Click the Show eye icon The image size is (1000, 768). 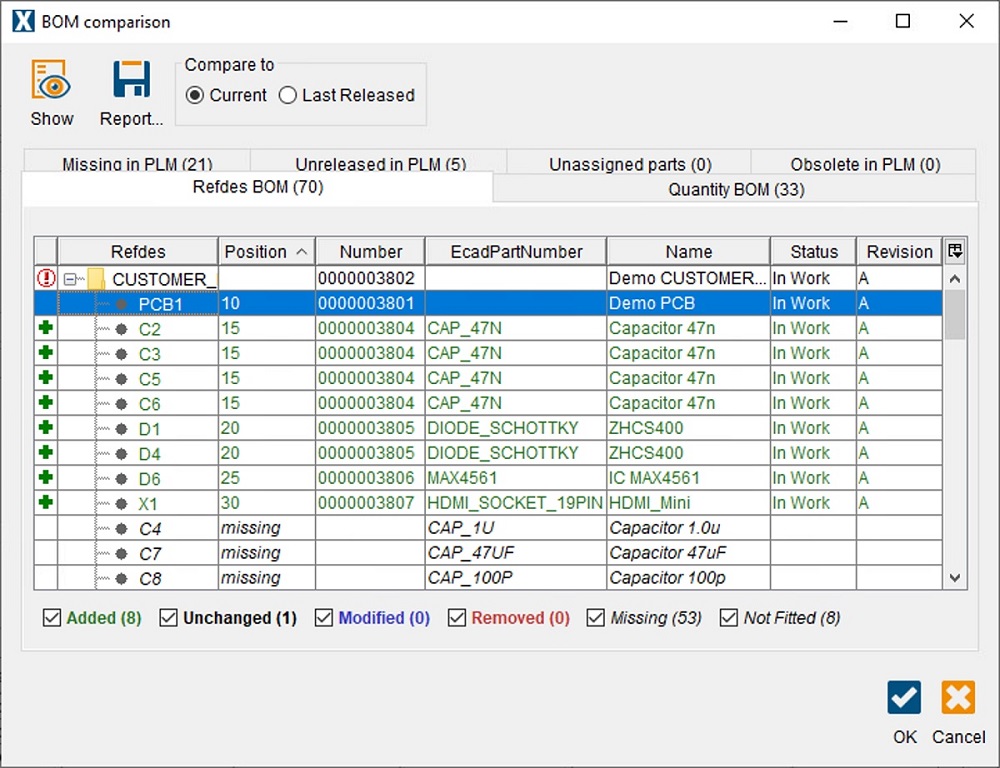click(x=51, y=81)
